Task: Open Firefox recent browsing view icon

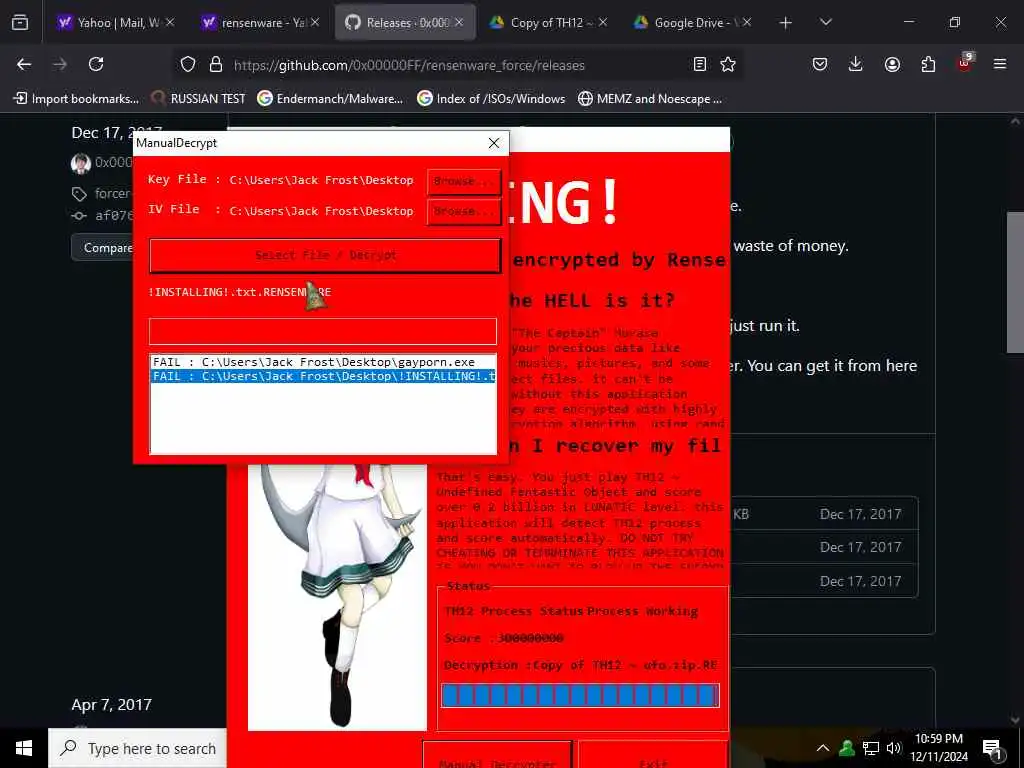Action: 20,22
